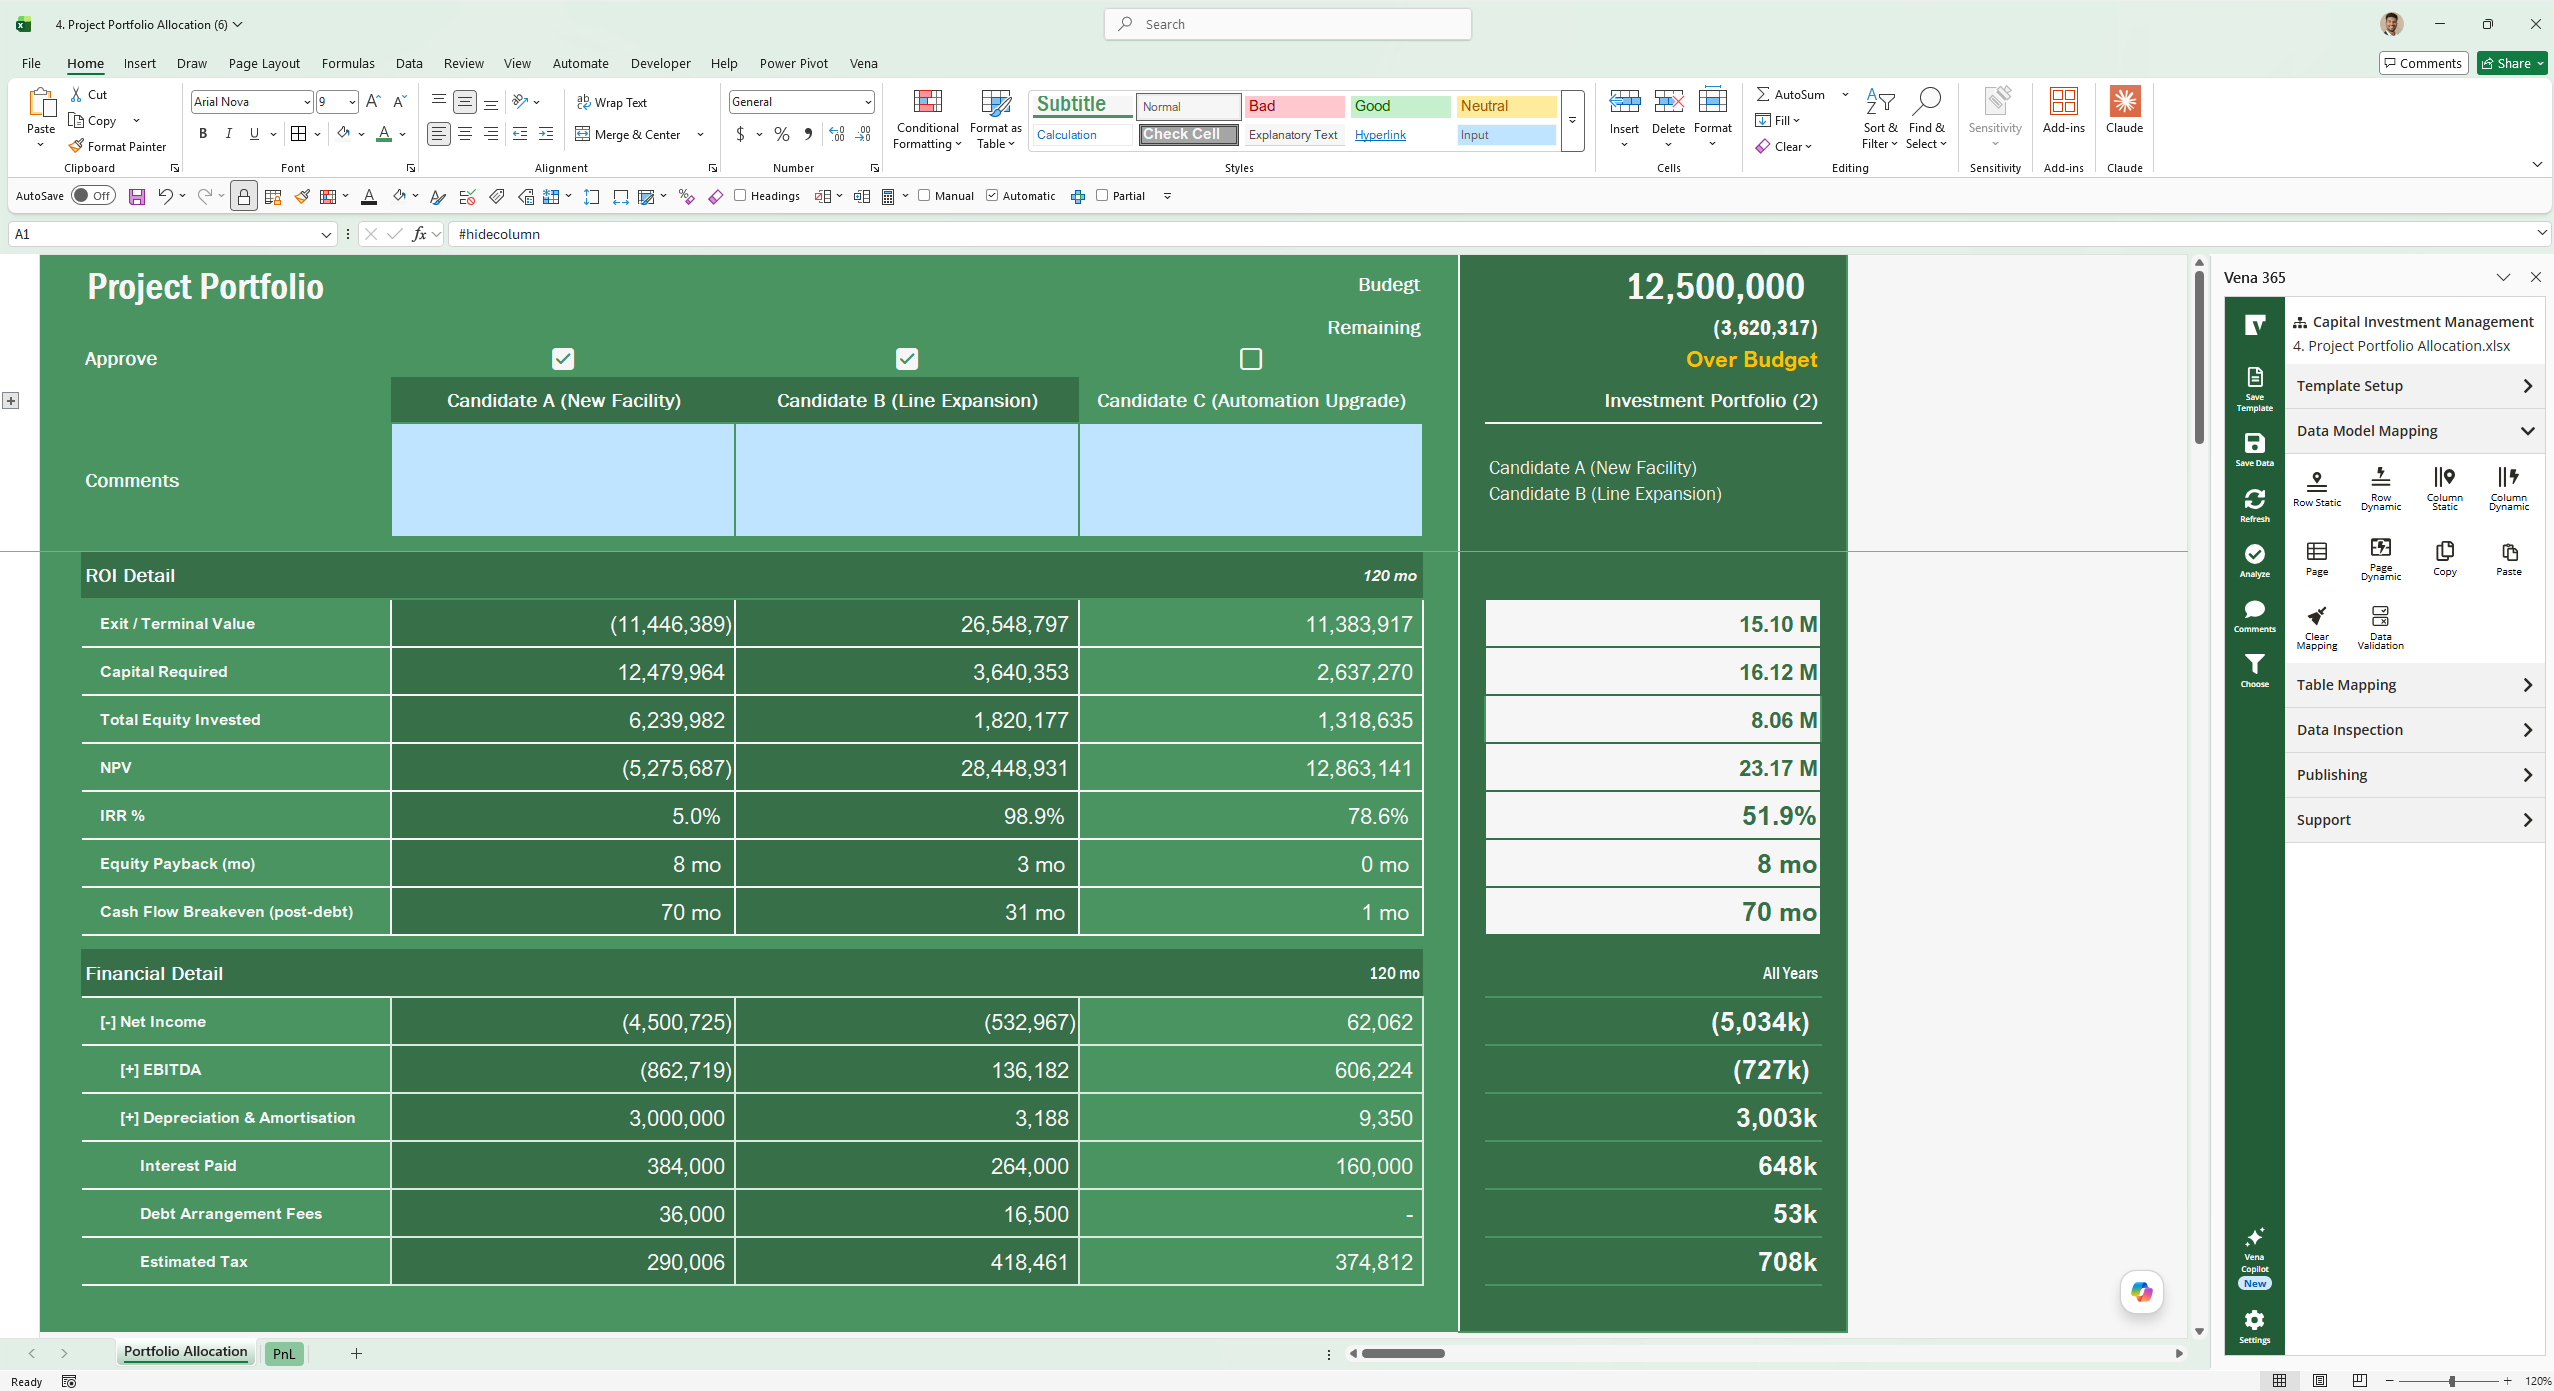Check approval for Candidate C (Automation Upgrade)
The height and width of the screenshot is (1391, 2554).
[1250, 358]
